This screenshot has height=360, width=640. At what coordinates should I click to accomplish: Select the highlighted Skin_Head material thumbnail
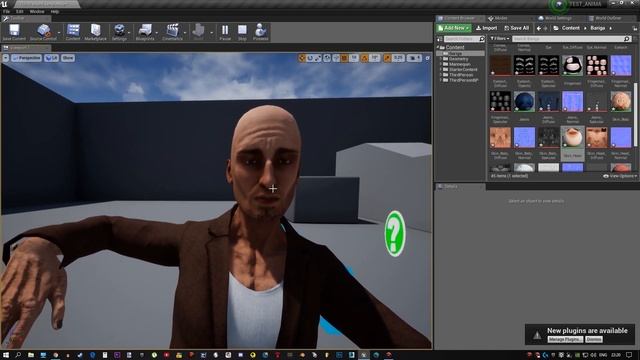(572, 137)
